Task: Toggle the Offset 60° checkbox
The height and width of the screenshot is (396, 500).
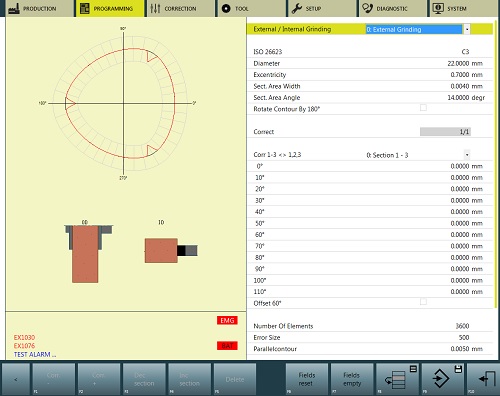Action: [x=423, y=302]
